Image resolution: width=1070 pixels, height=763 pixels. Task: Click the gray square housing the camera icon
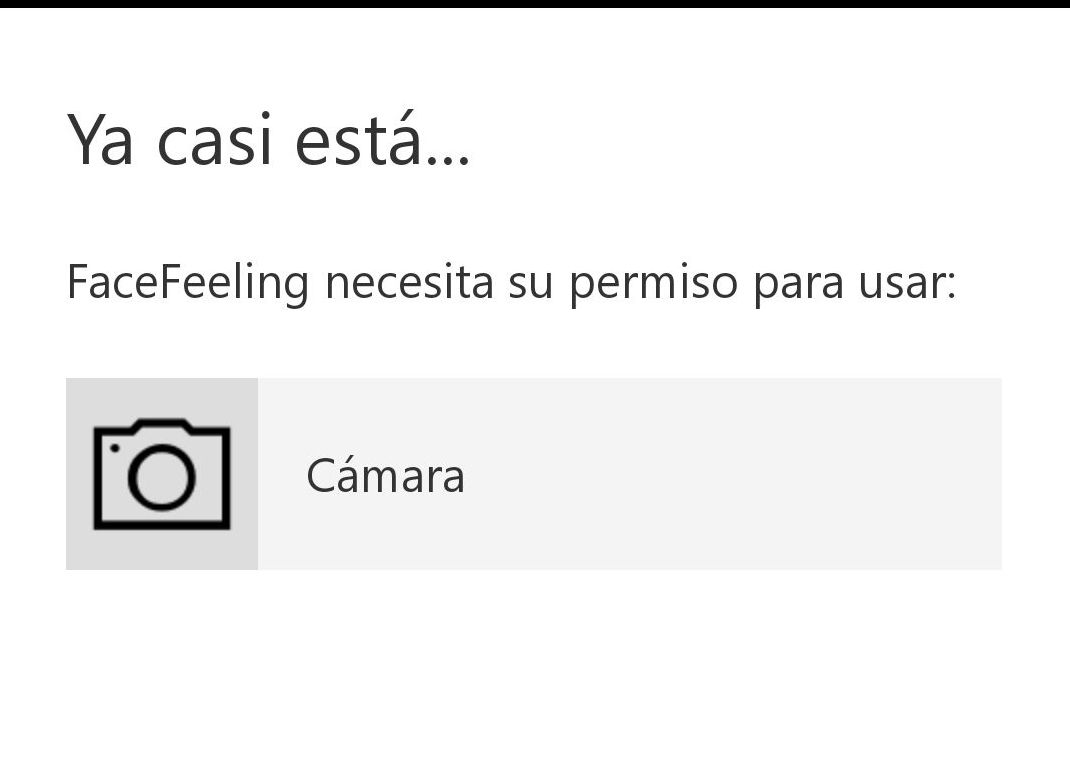pyautogui.click(x=162, y=473)
